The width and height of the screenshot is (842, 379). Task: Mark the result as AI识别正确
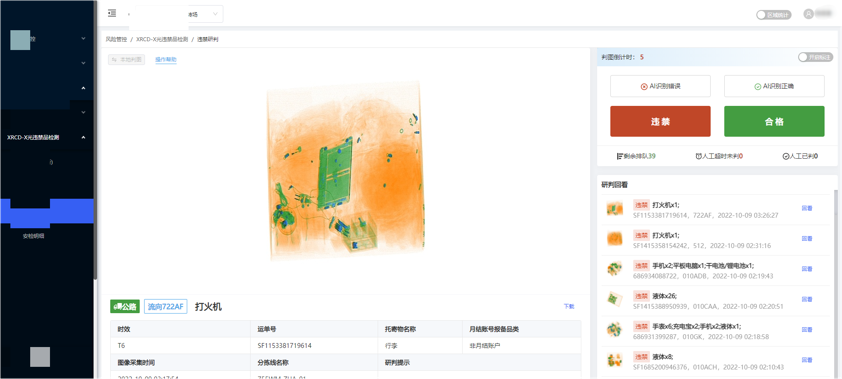tap(774, 86)
